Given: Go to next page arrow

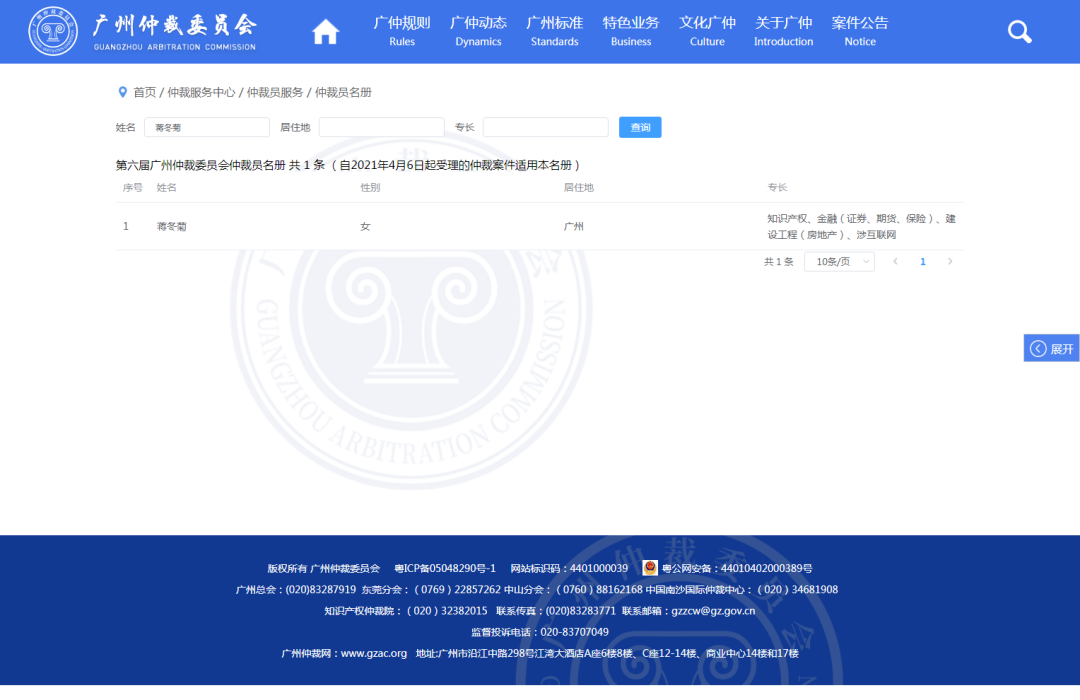Looking at the screenshot, I should coord(950,262).
